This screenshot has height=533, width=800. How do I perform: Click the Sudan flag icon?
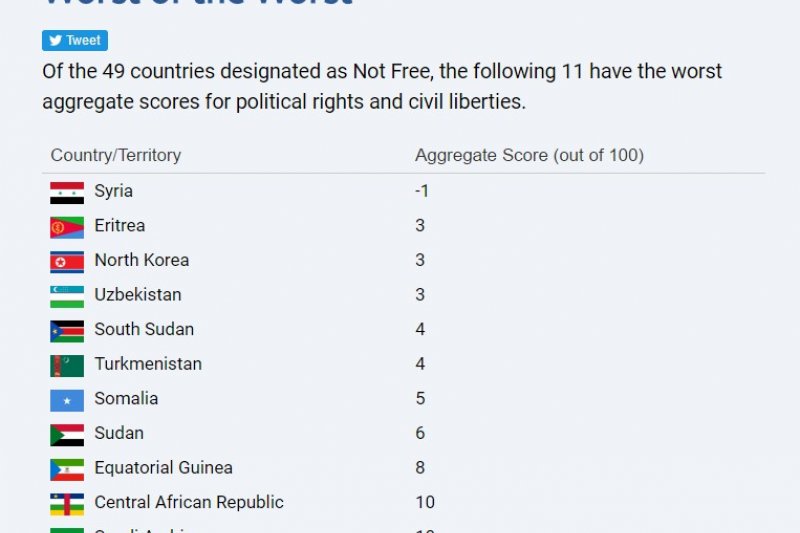click(67, 434)
